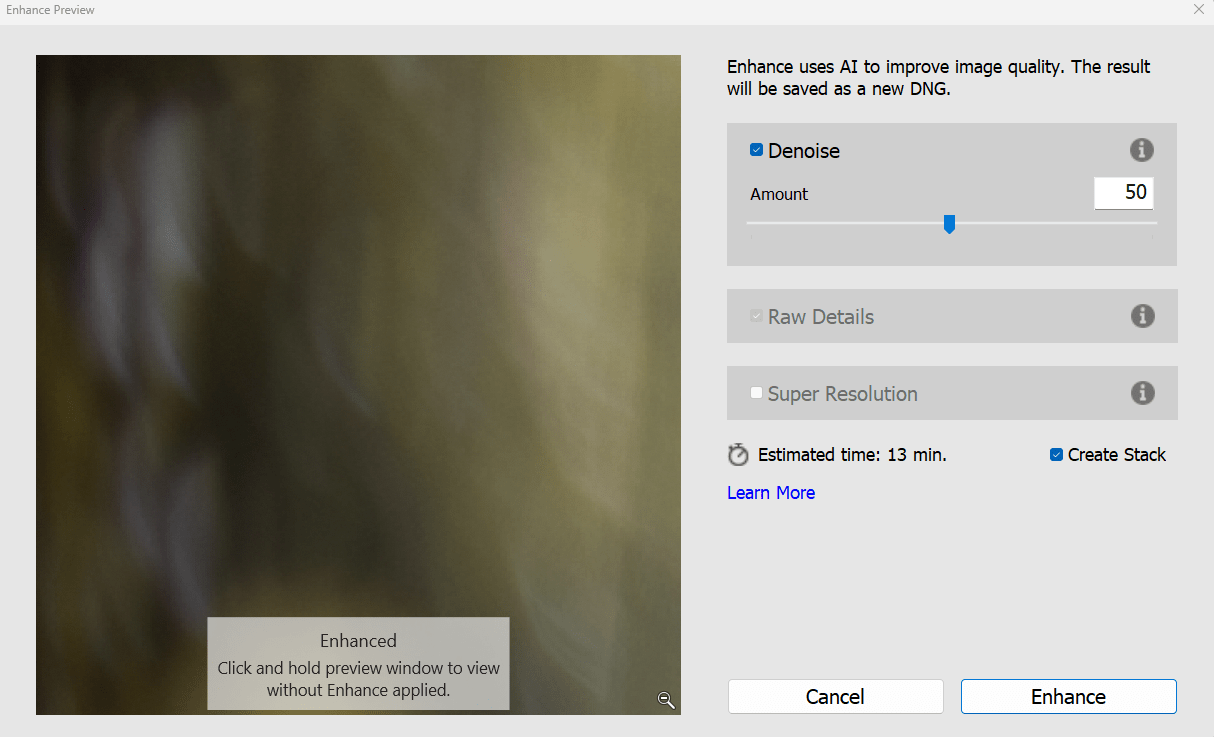Toggle the Raw Details checkbox
1214x737 pixels.
(756, 315)
